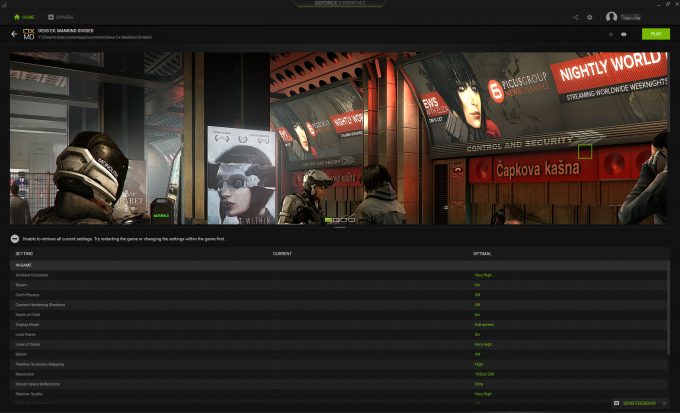
Task: Click the user avatar picture
Action: tap(611, 17)
